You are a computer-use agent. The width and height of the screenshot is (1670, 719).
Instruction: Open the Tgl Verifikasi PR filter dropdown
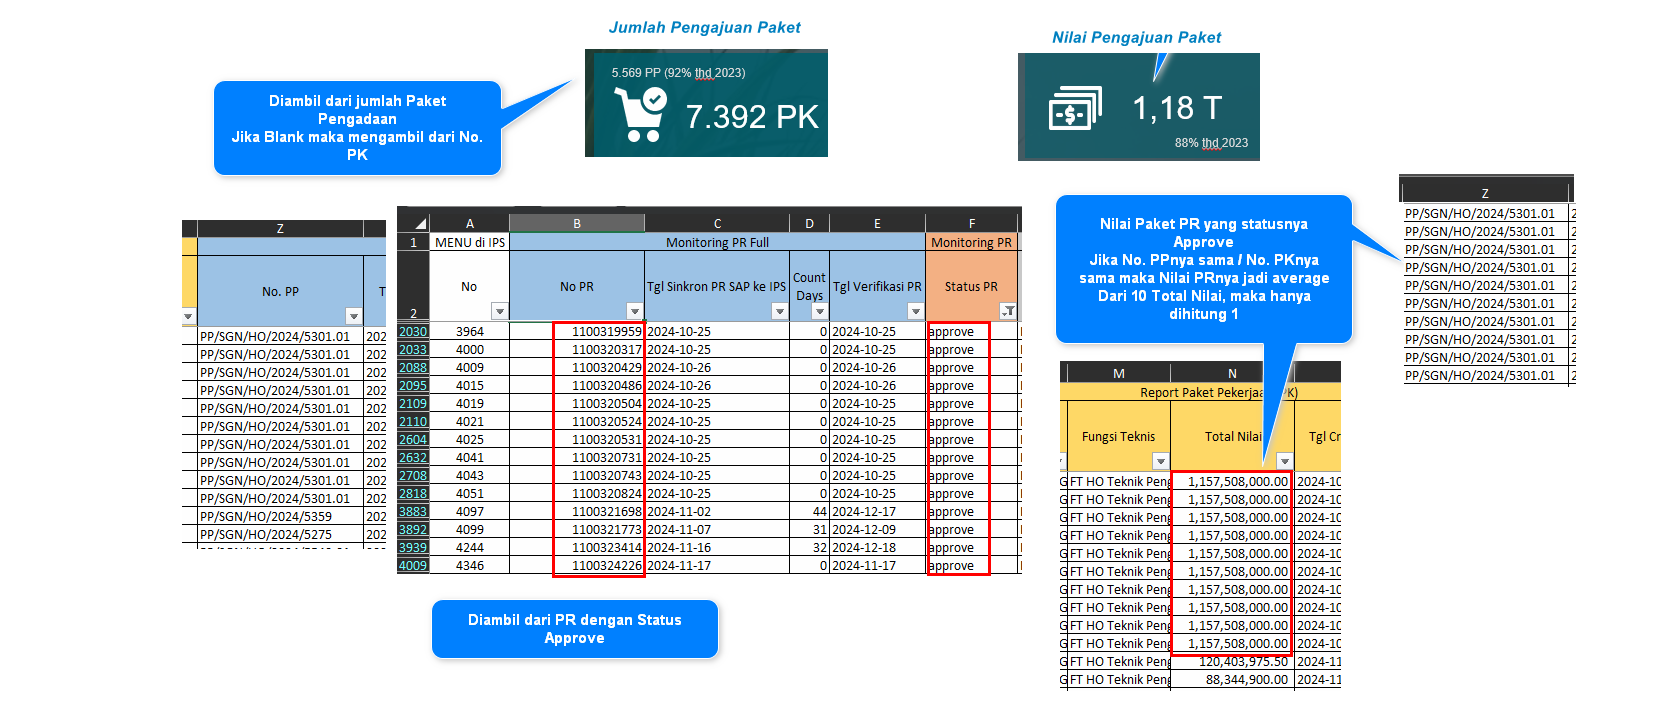[915, 311]
